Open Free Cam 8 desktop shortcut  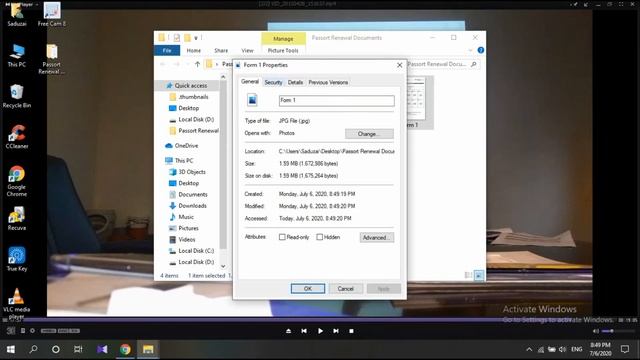52,14
